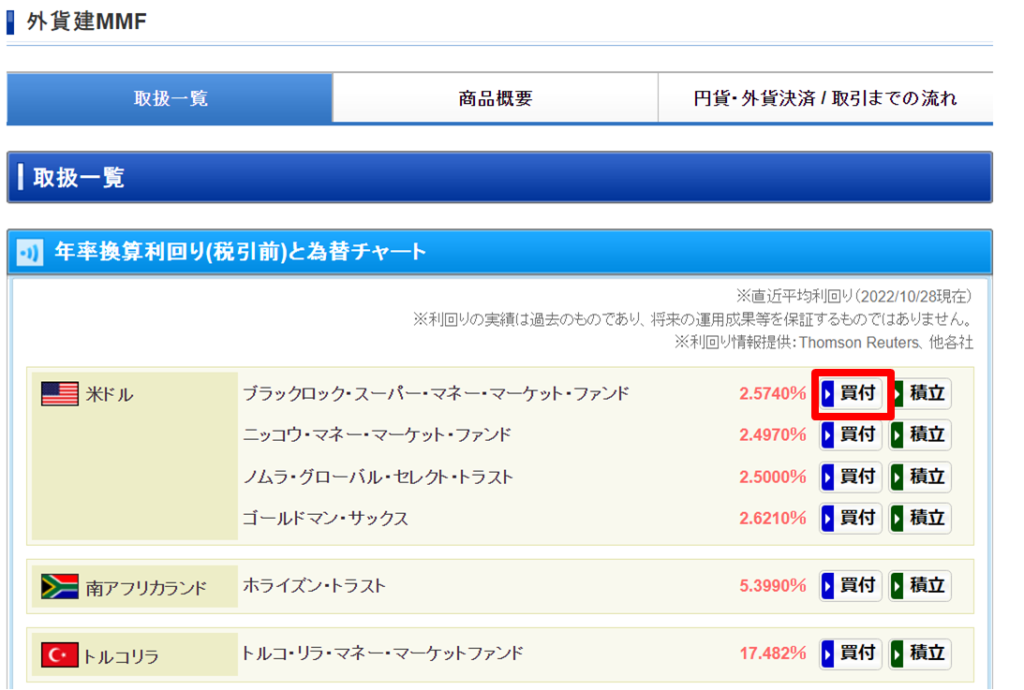1024x690 pixels.
Task: Click the Turkey flag beside トルコリラ
Action: pos(59,655)
